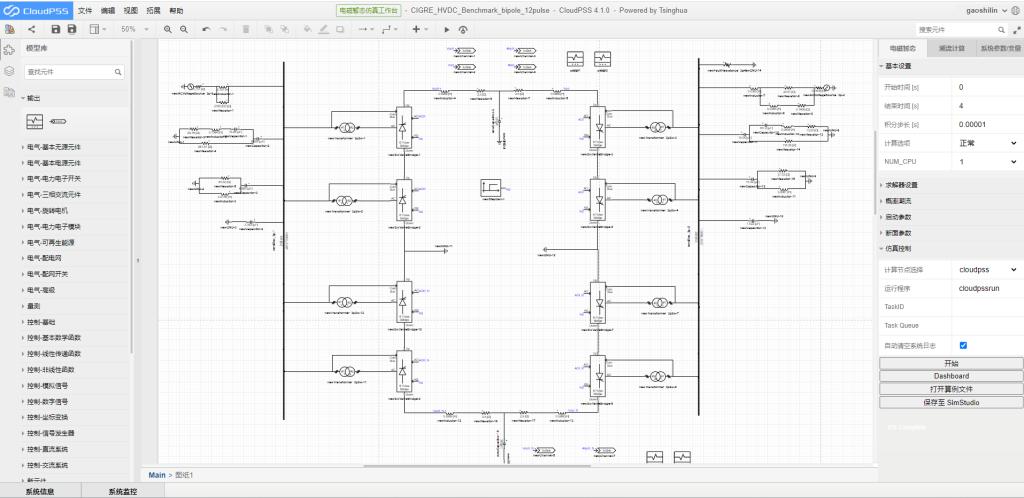The height and width of the screenshot is (498, 1024).
Task: Open the NUM_CPU dropdown
Action: (x=987, y=161)
